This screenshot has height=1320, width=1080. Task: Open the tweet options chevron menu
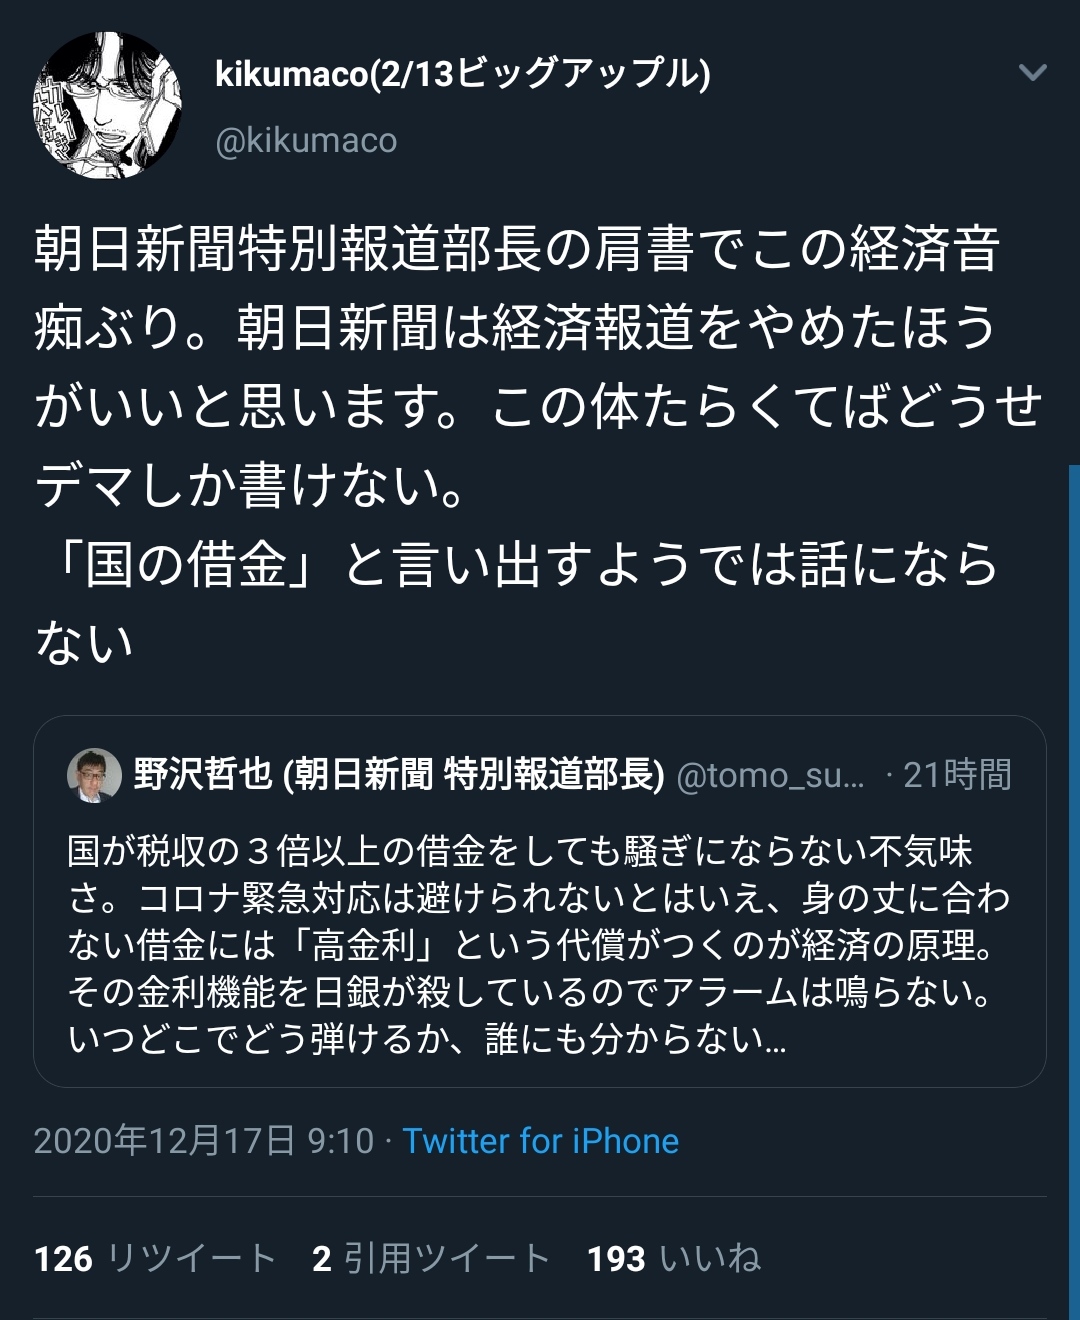(x=1031, y=72)
